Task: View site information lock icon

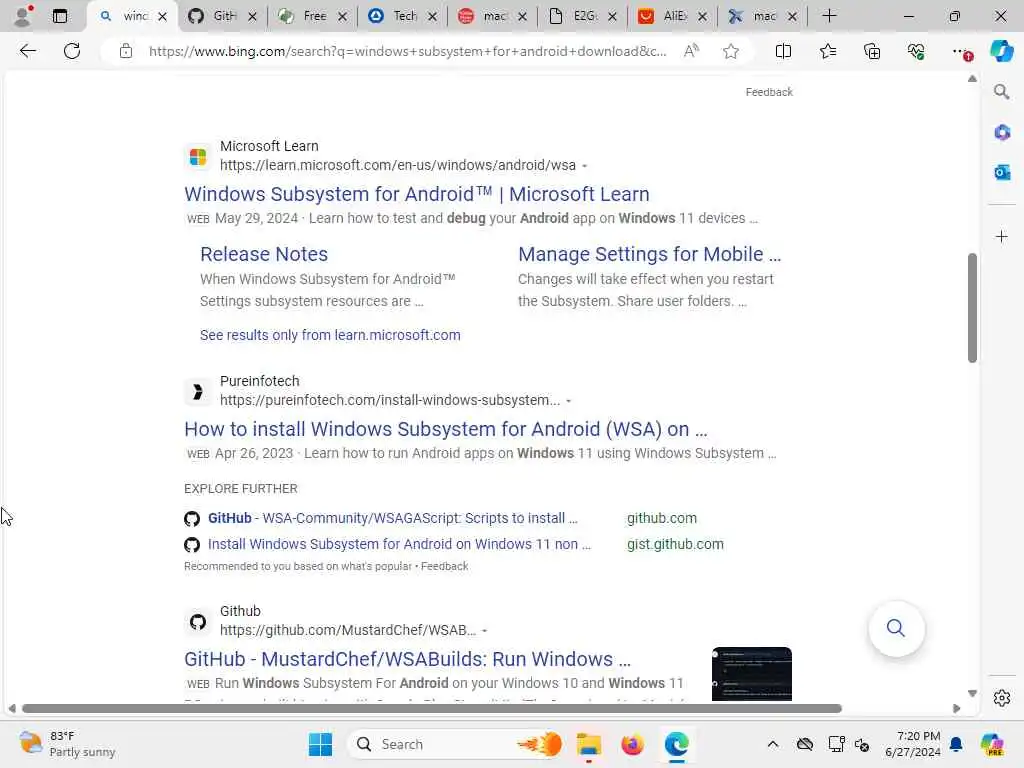Action: coord(126,51)
